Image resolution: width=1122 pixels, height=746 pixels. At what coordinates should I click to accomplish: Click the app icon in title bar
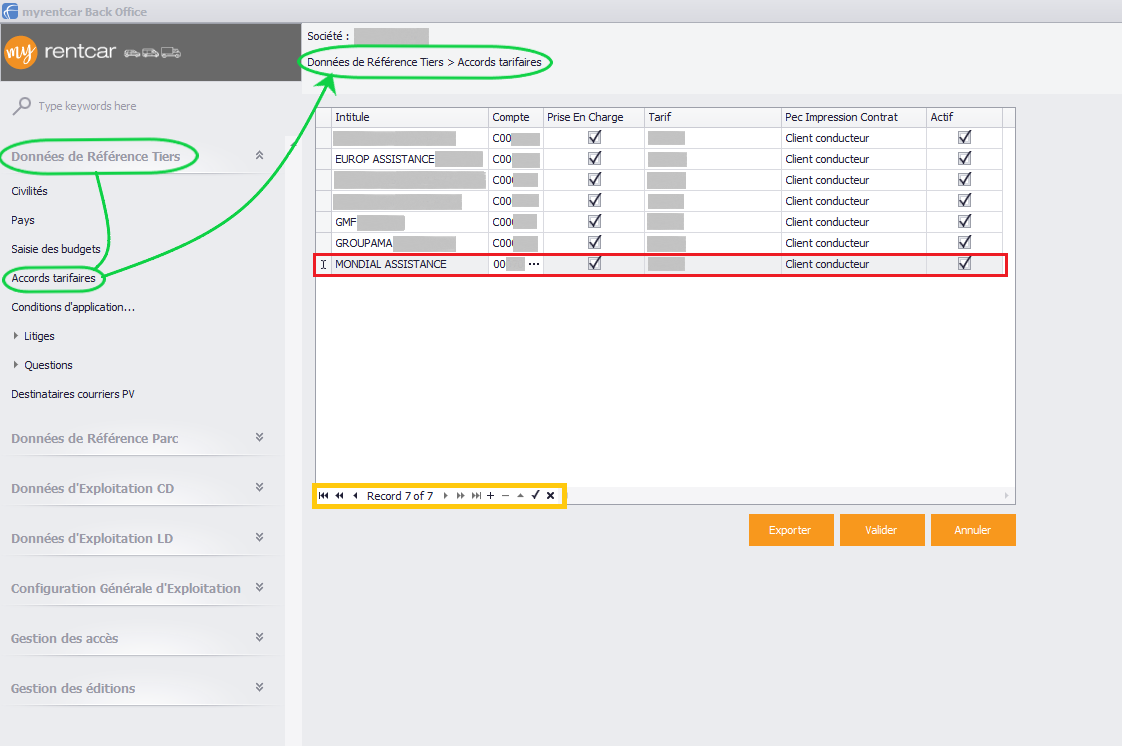click(x=10, y=11)
